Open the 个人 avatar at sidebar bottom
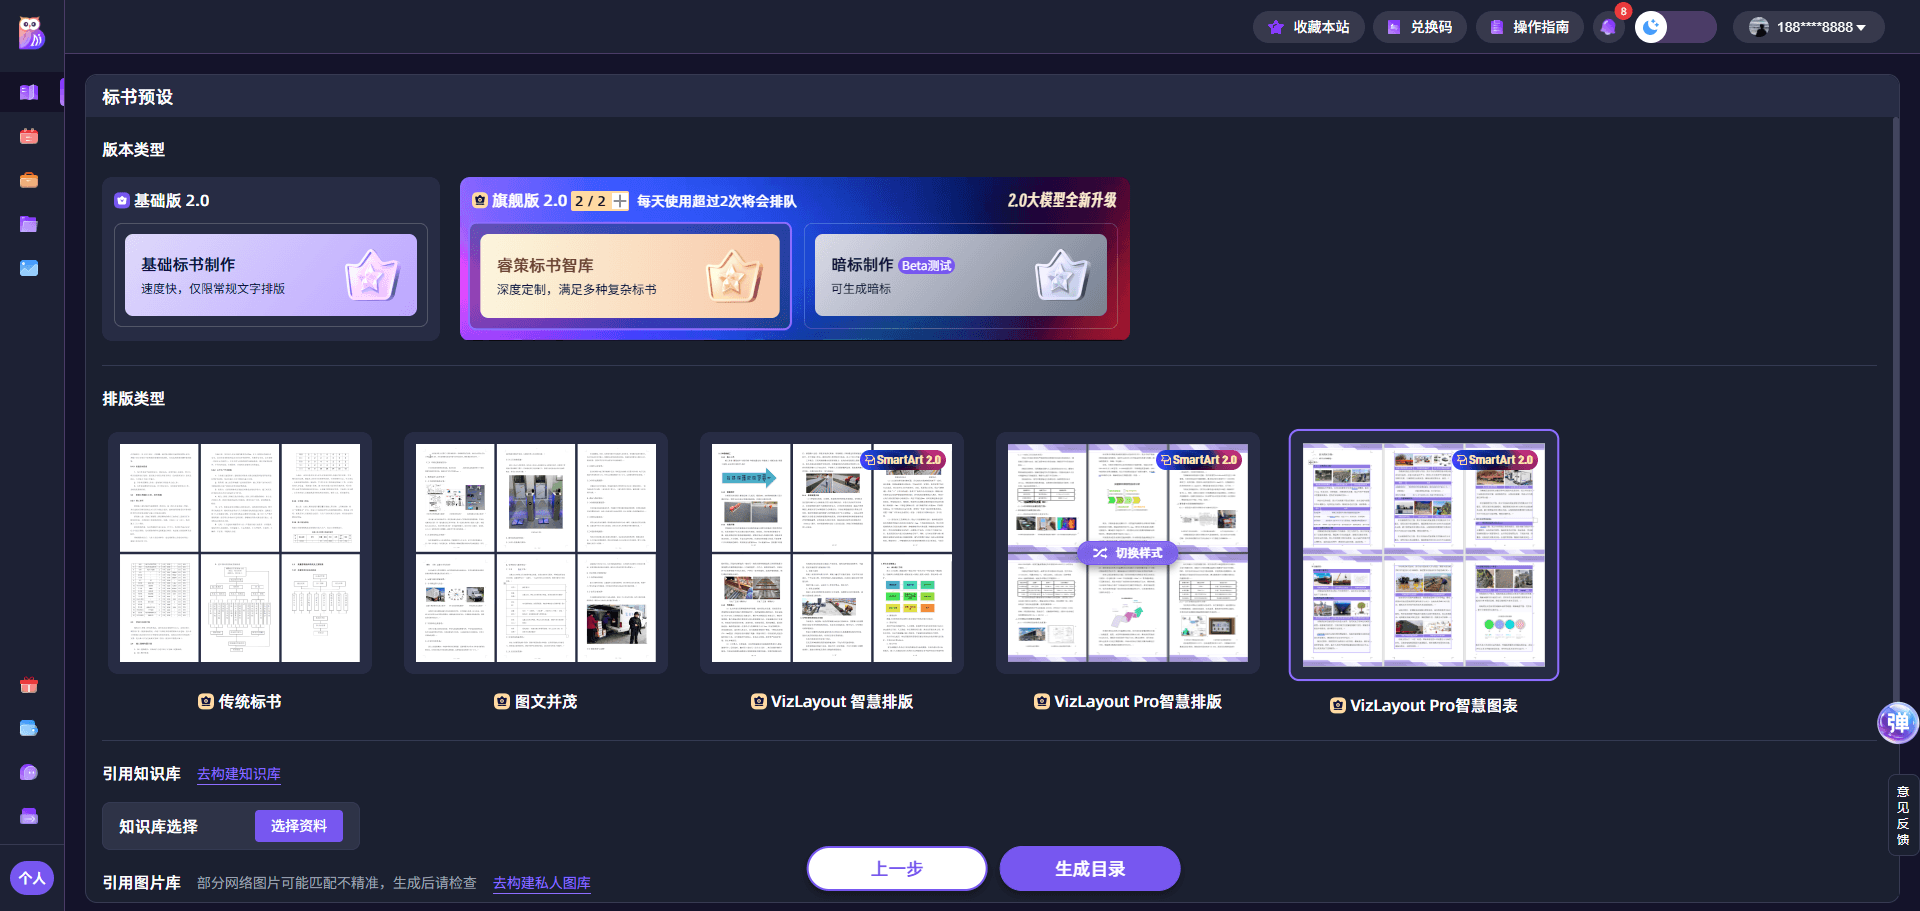 click(31, 877)
